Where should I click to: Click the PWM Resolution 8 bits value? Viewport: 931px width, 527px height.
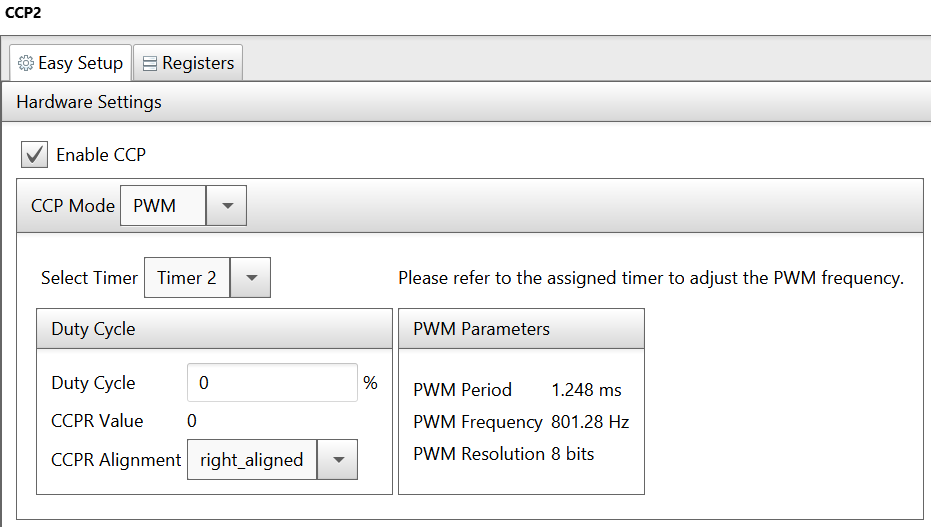pos(573,454)
